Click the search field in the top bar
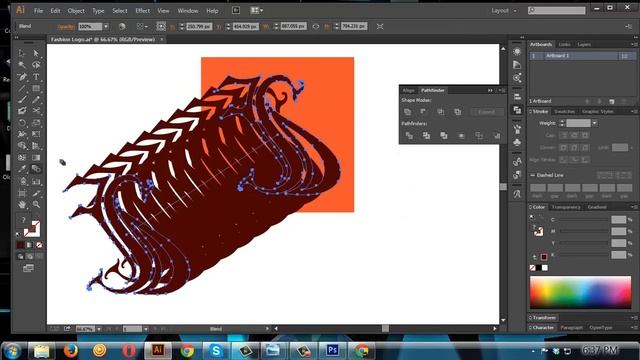 tap(557, 11)
